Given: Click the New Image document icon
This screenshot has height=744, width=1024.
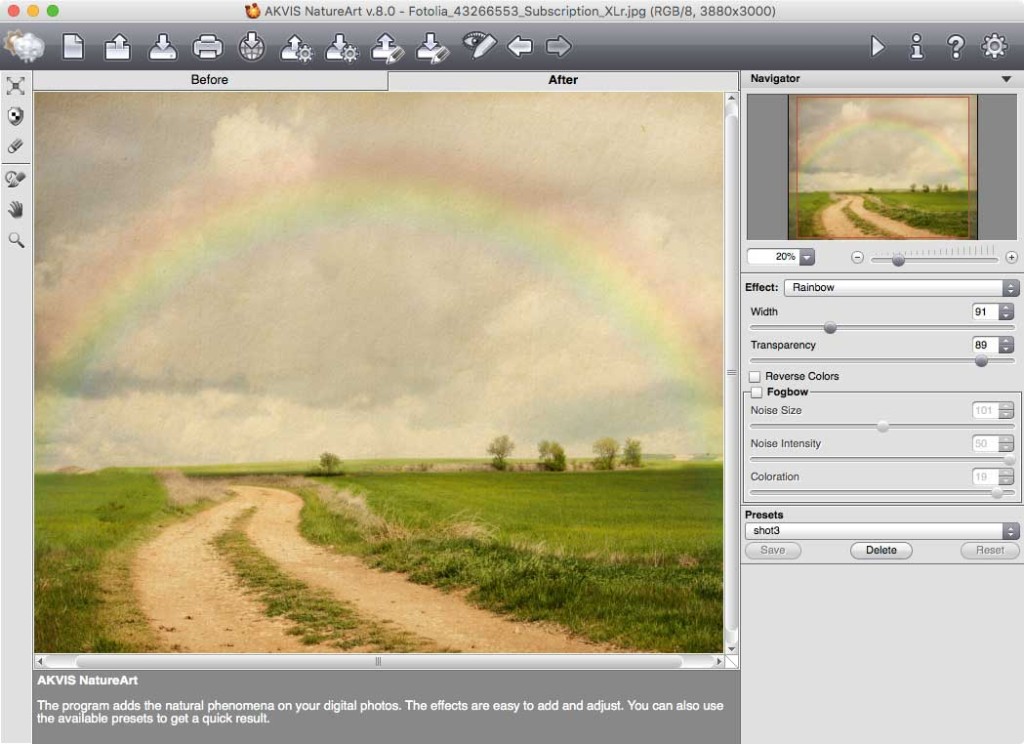Looking at the screenshot, I should (73, 47).
